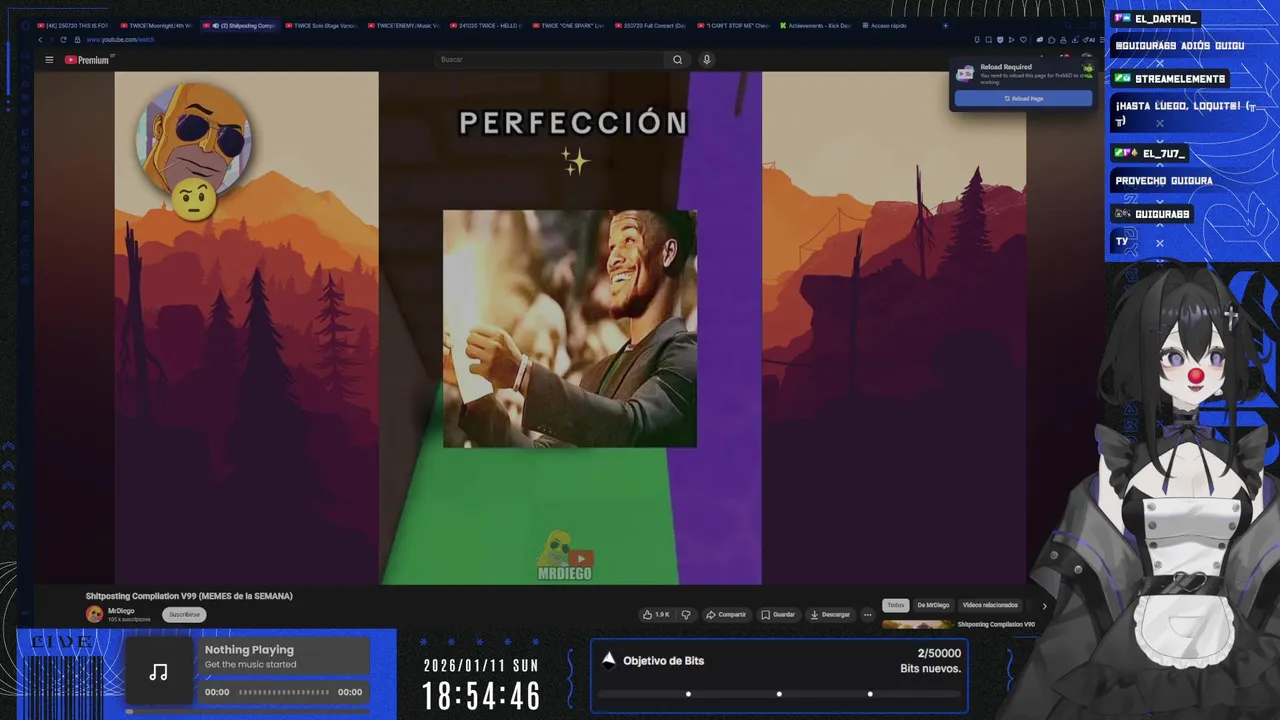The height and width of the screenshot is (720, 1280).
Task: Click the STREAMELEMENTS chat username
Action: pyautogui.click(x=1180, y=79)
